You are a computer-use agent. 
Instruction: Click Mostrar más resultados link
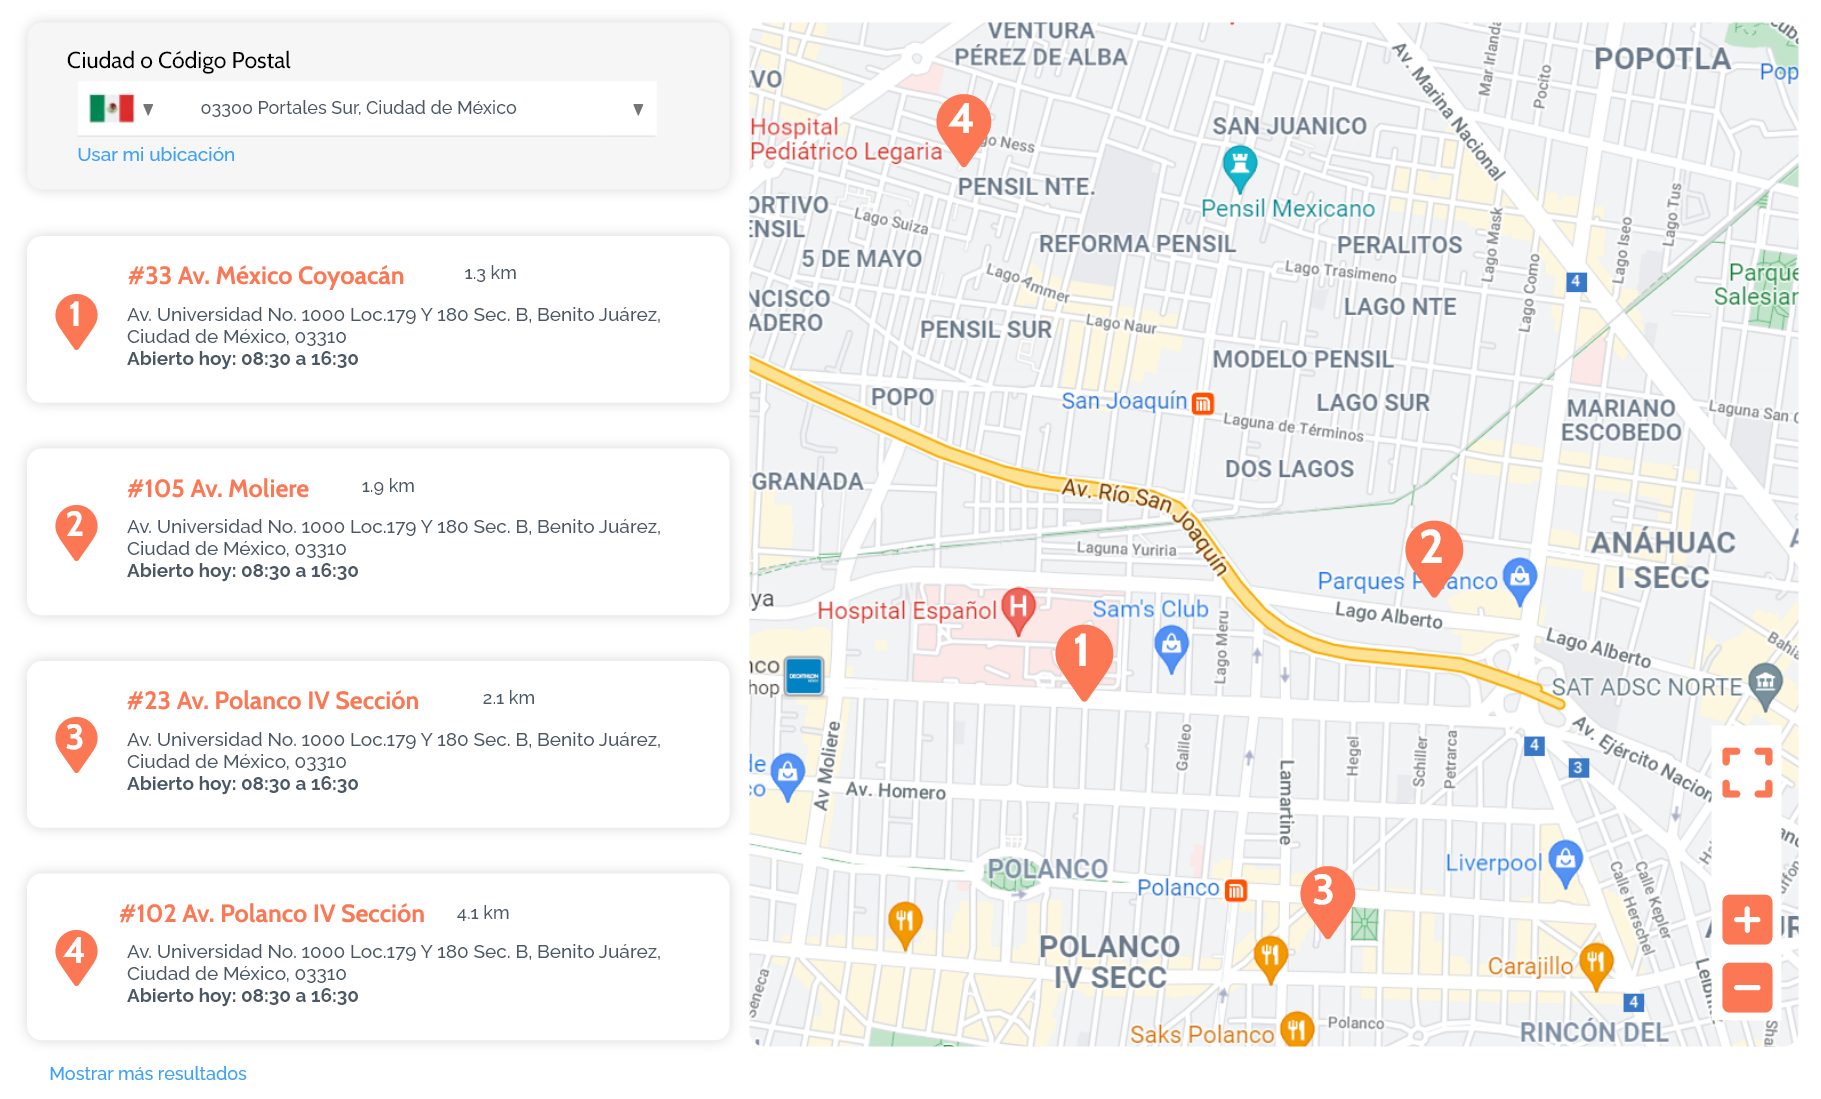click(148, 1073)
